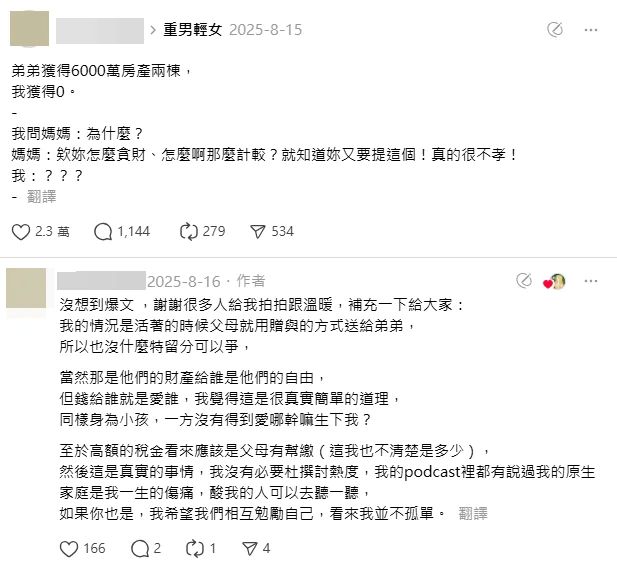Like the original post with 2.3 萬 likes

21,232
